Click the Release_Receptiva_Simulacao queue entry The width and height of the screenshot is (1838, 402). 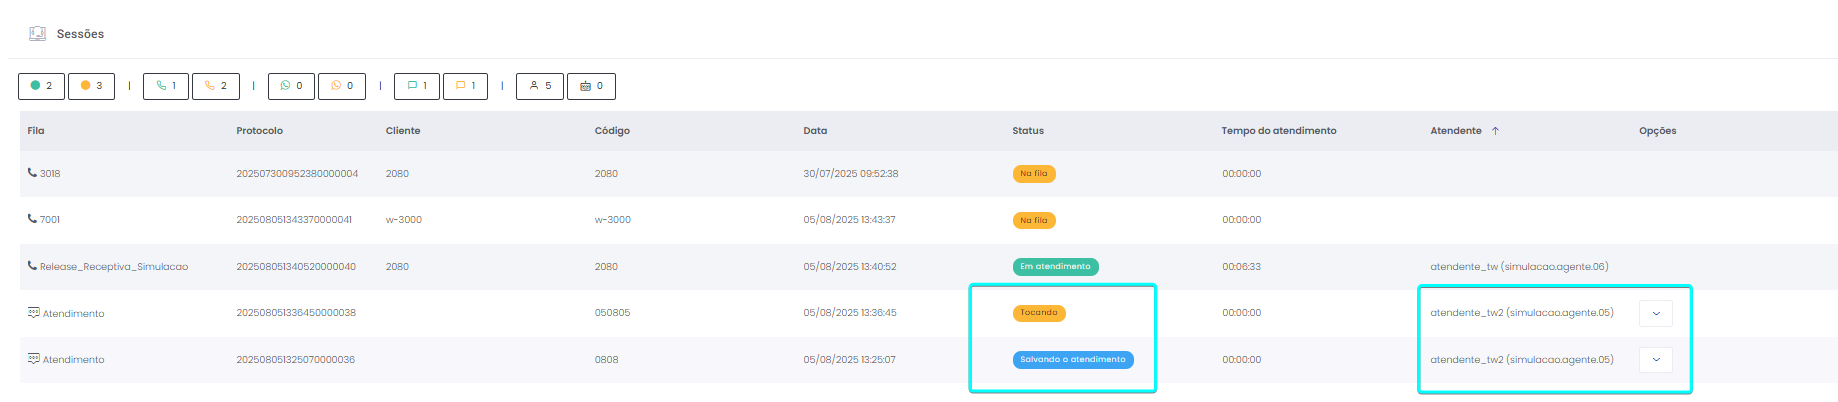pyautogui.click(x=113, y=267)
